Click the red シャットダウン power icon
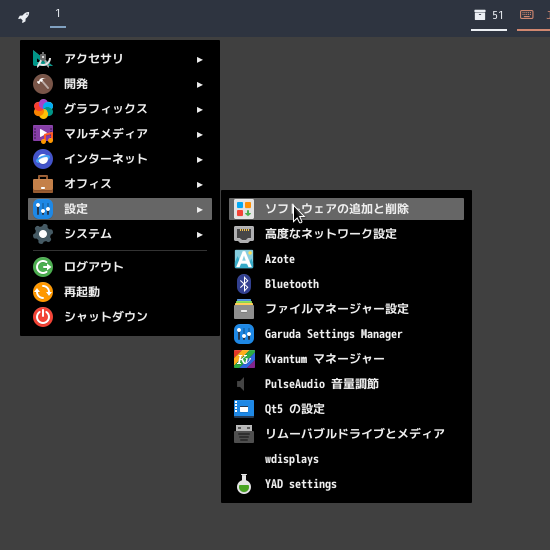 point(43,317)
